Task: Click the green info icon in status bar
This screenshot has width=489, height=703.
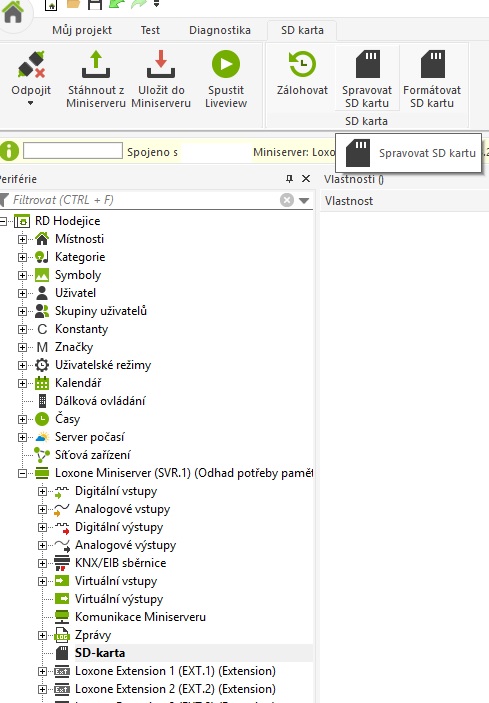Action: point(9,151)
